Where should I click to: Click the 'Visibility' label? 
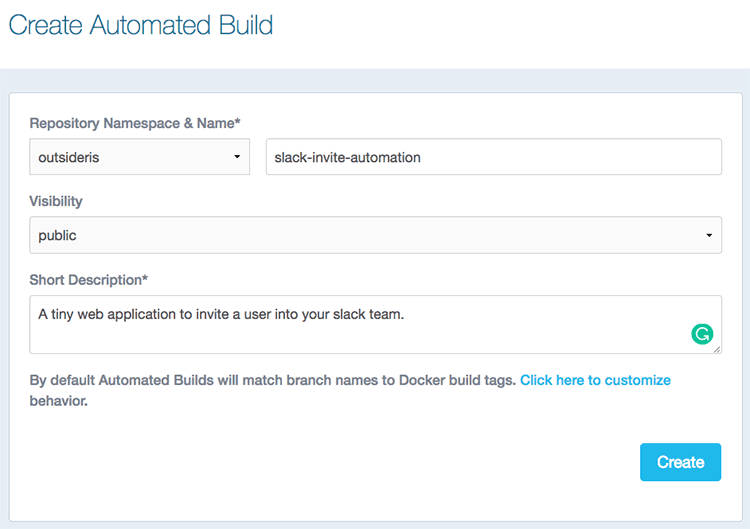coord(56,201)
